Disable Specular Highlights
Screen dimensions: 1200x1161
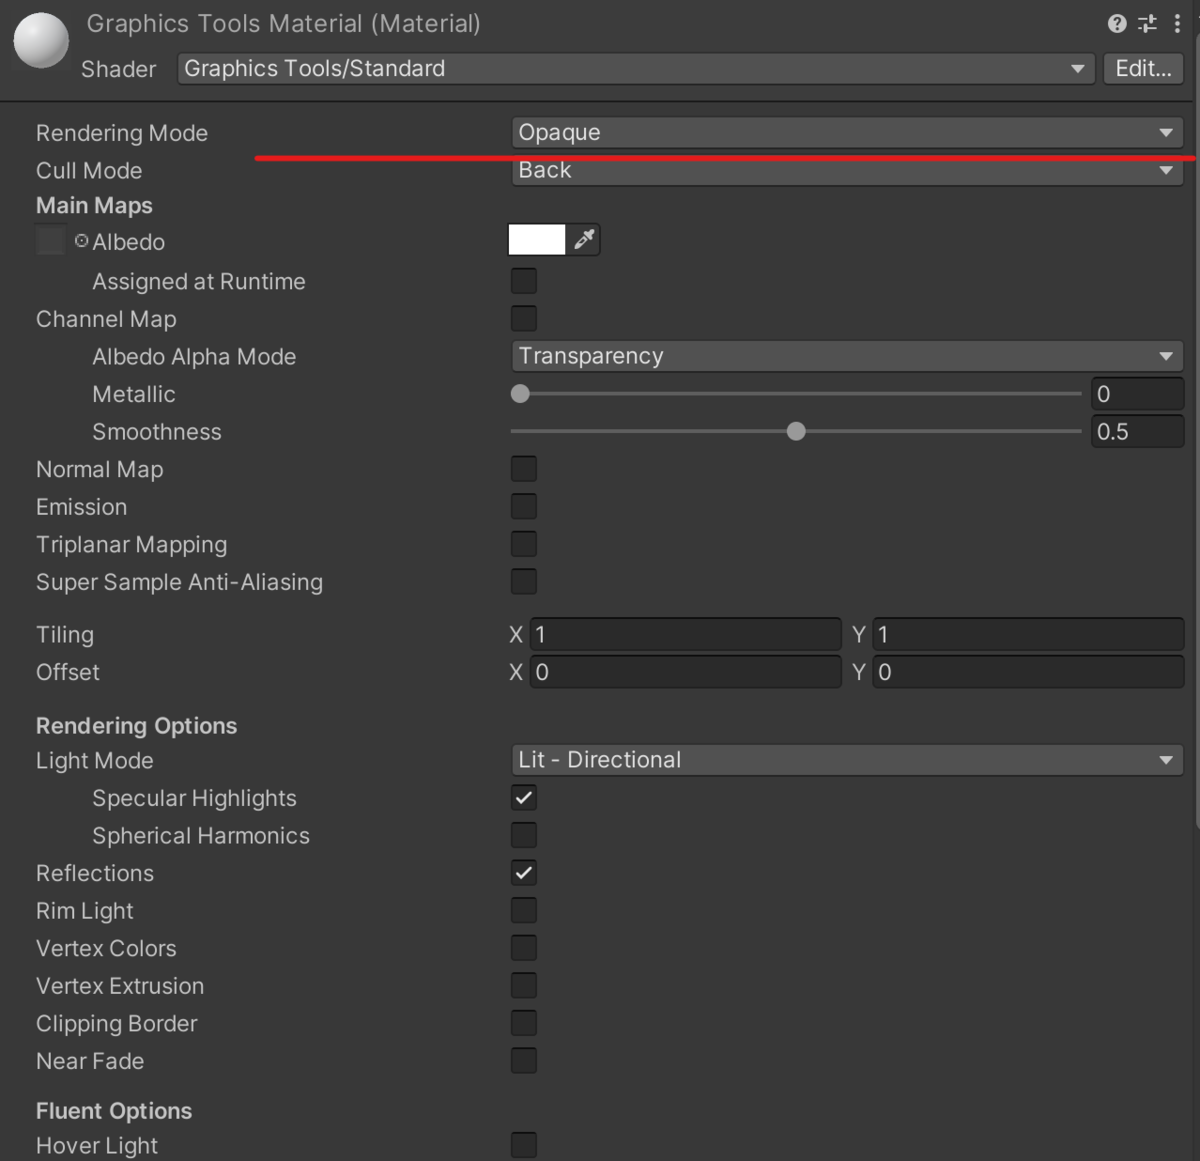(x=523, y=797)
